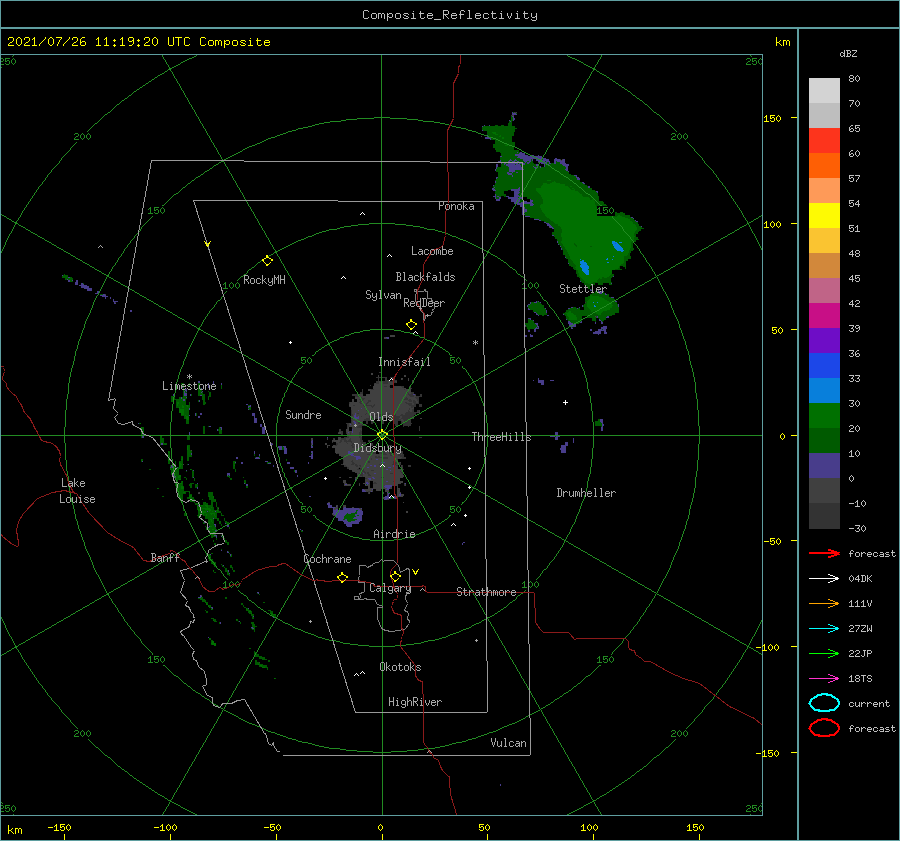This screenshot has height=841, width=900.
Task: Click the Sundre label
Action: click(x=304, y=415)
